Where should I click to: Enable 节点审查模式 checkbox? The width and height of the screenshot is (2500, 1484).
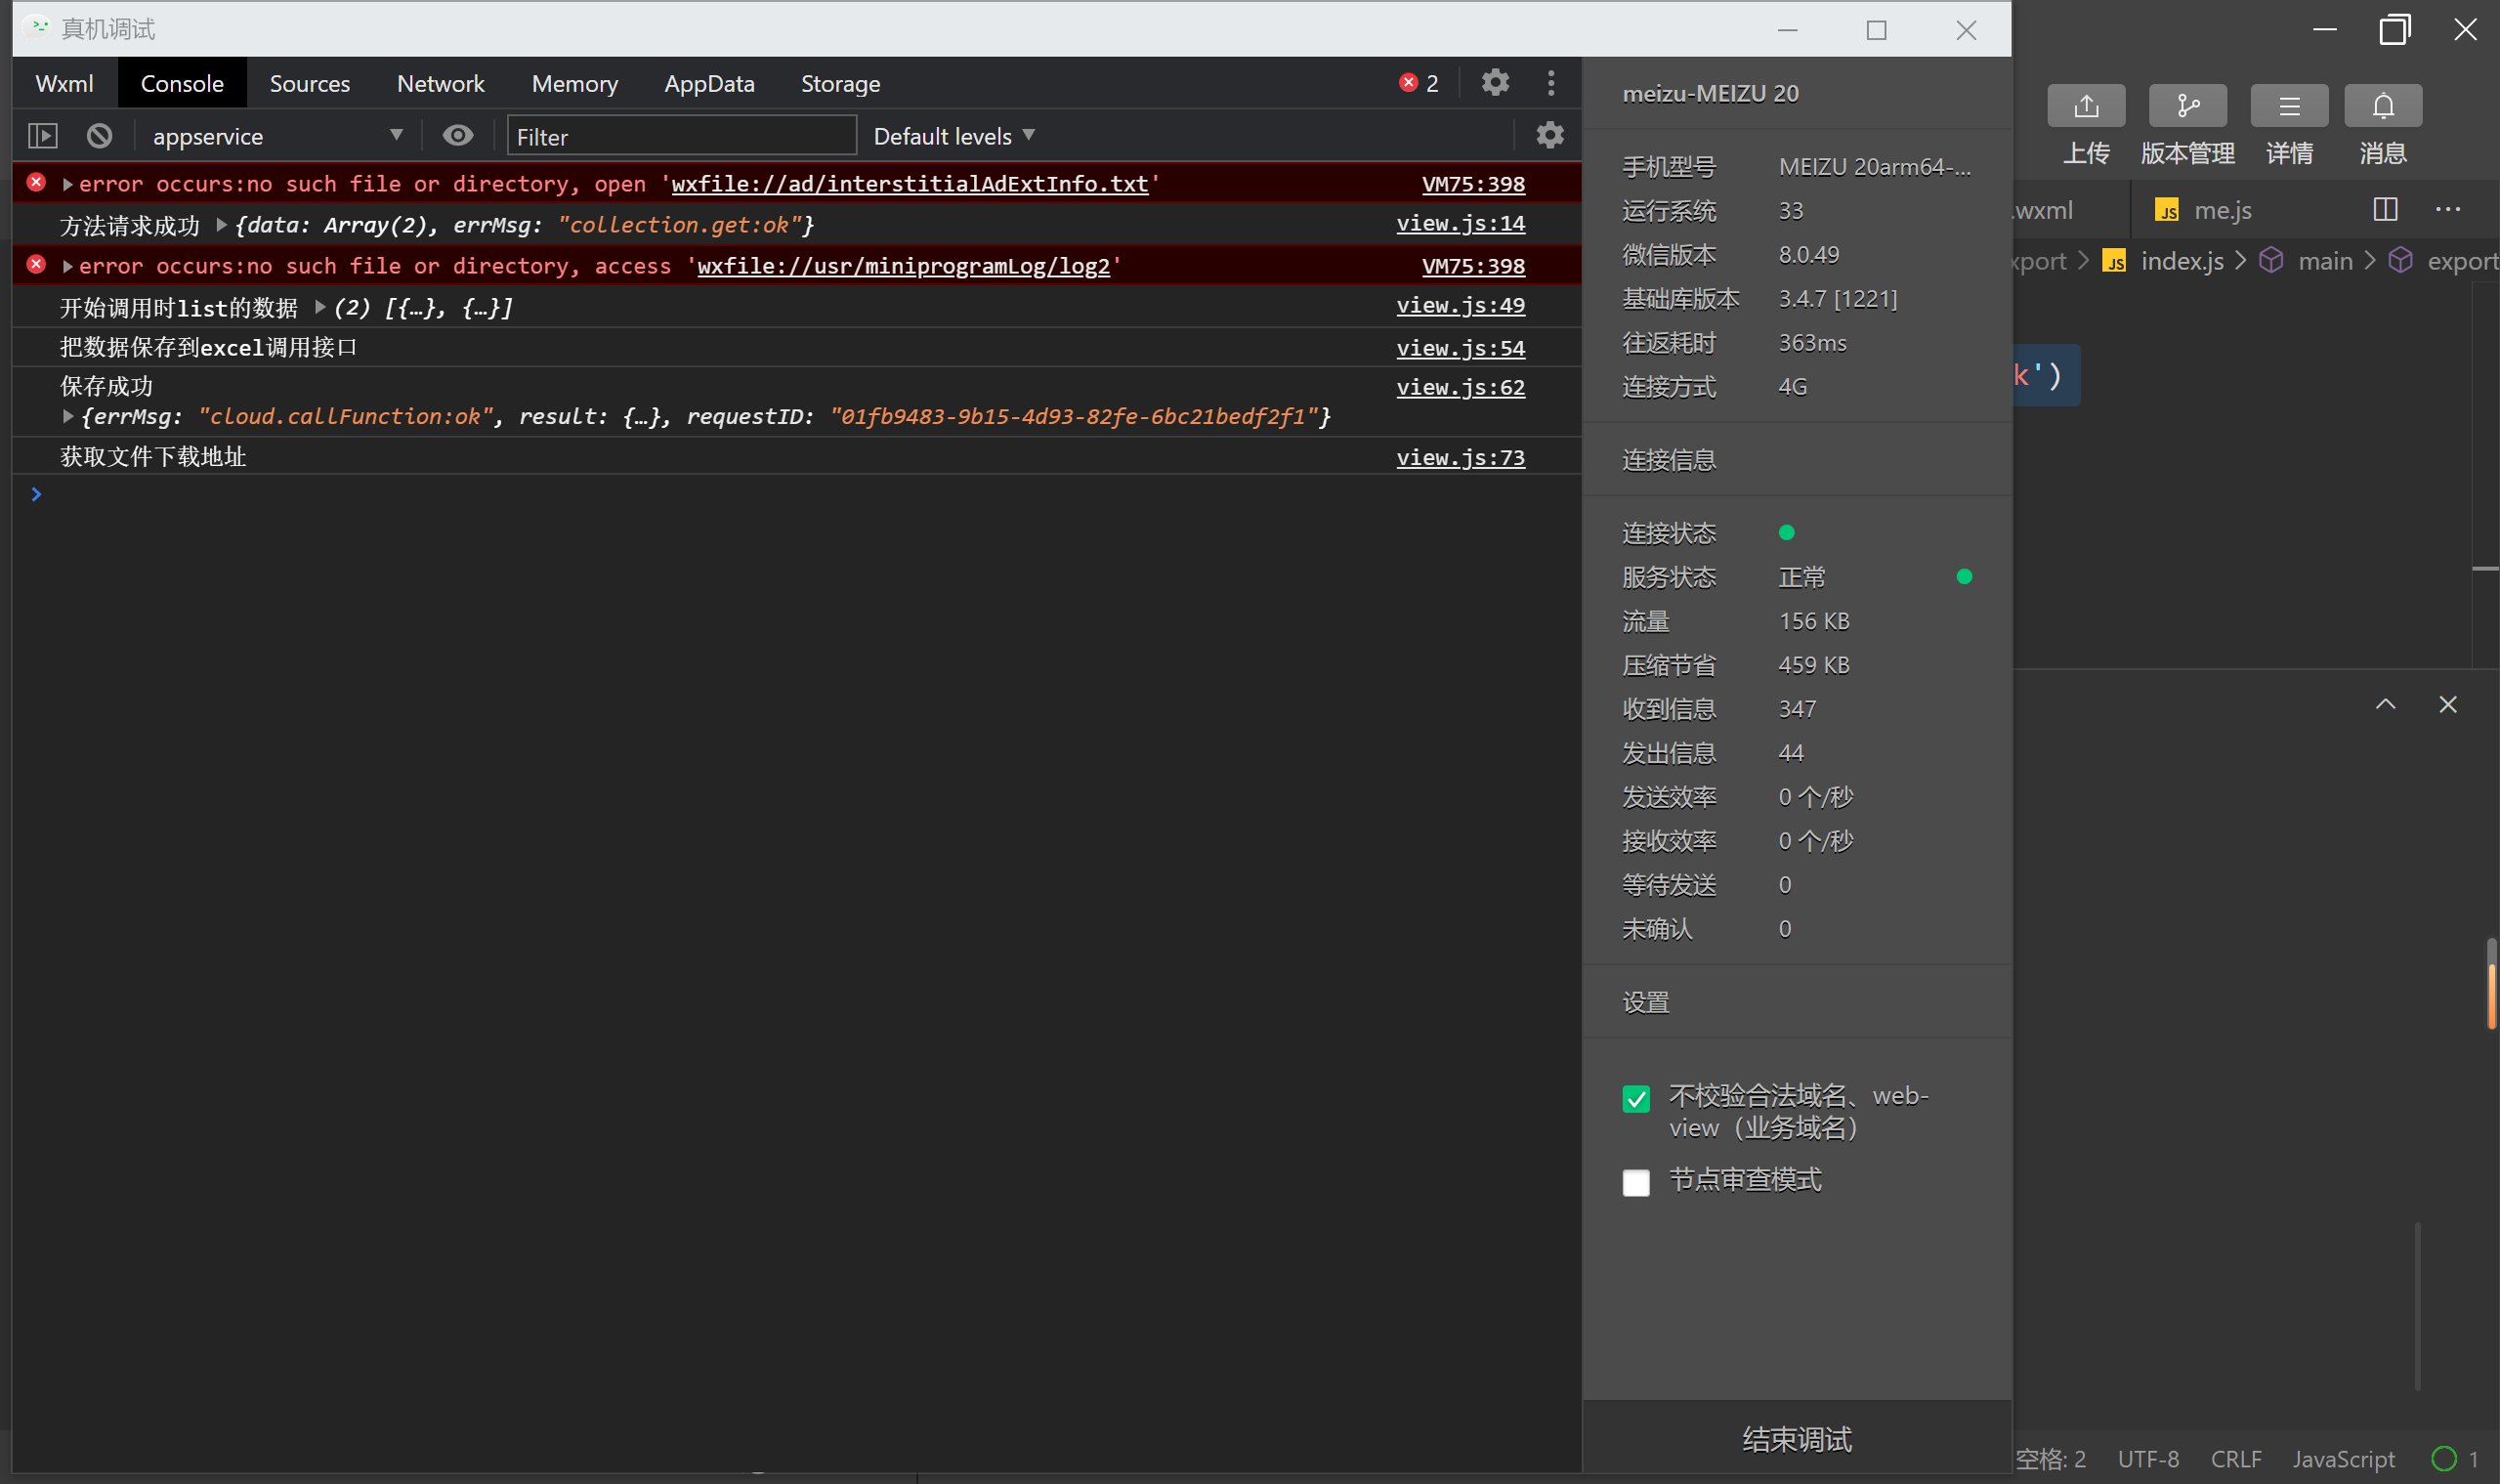[1636, 1182]
